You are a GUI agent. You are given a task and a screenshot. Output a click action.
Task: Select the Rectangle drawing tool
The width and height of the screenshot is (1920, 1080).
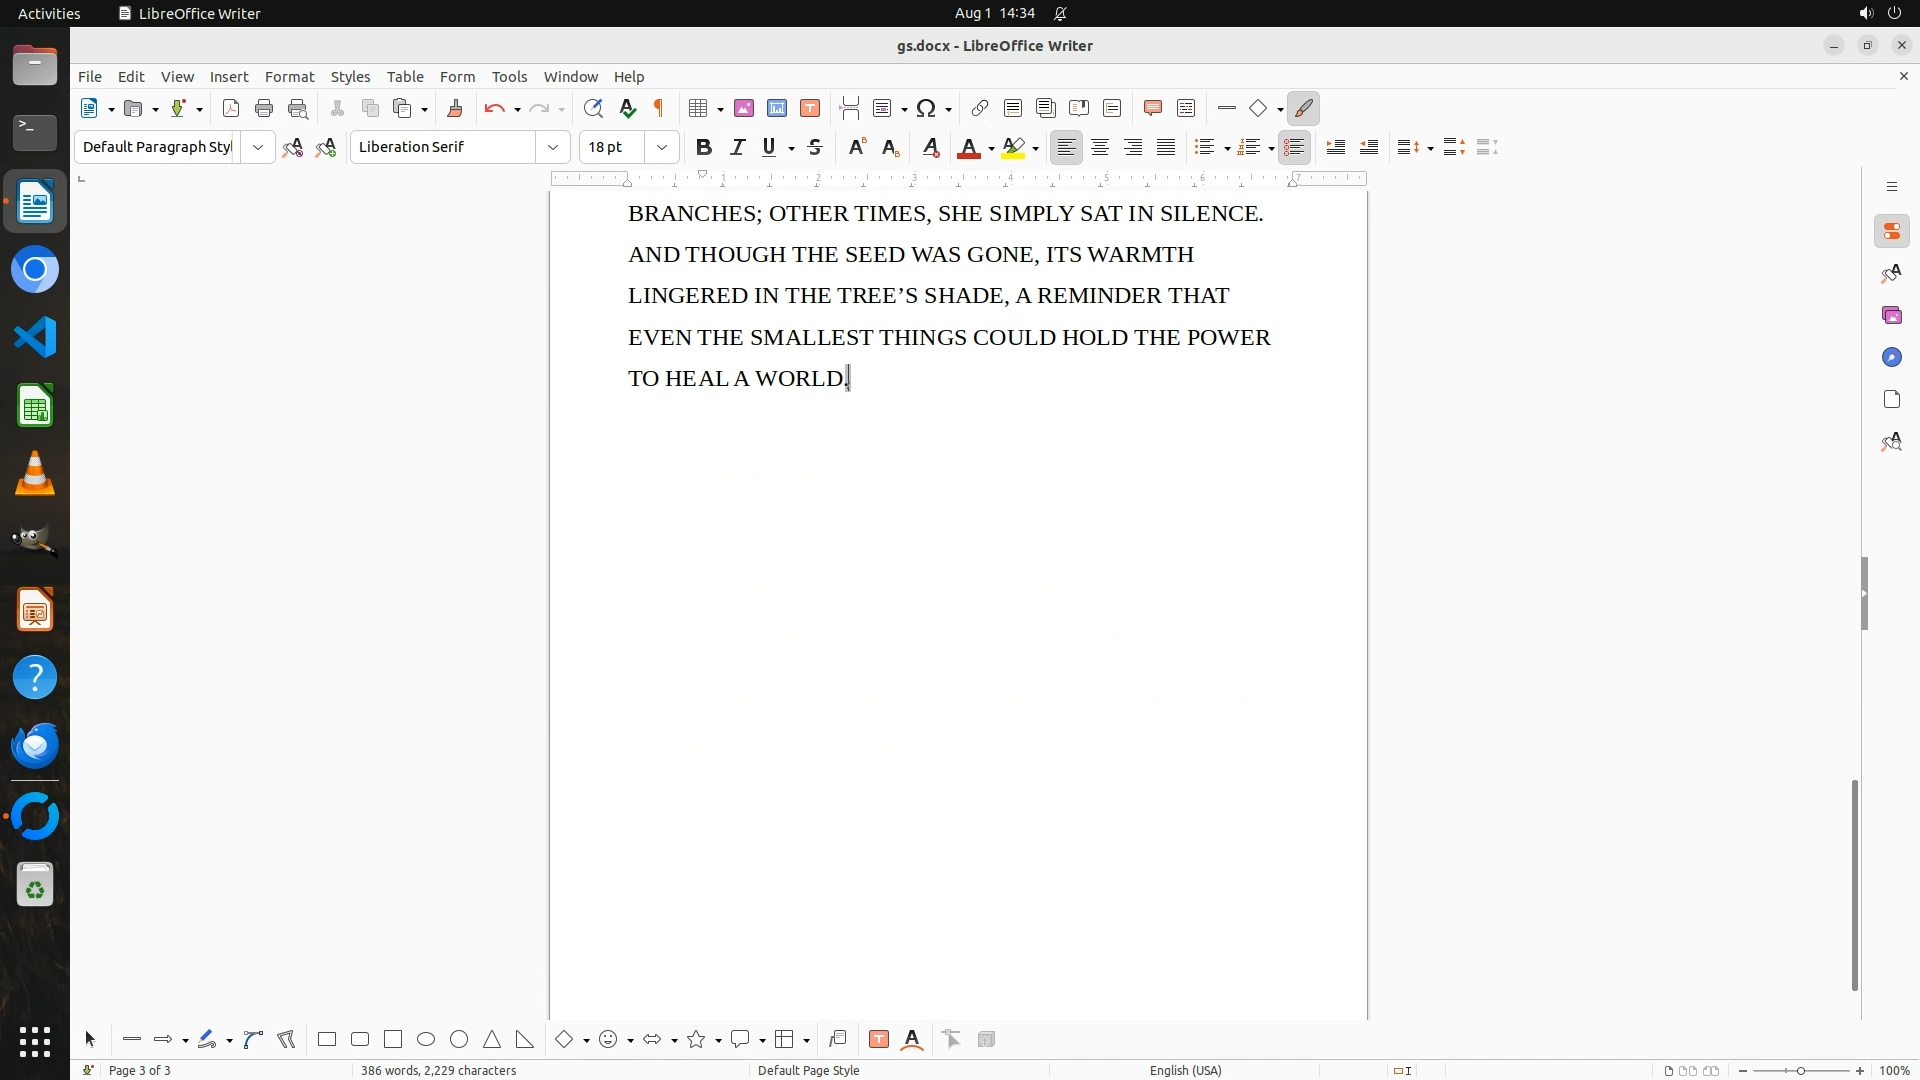[327, 1039]
